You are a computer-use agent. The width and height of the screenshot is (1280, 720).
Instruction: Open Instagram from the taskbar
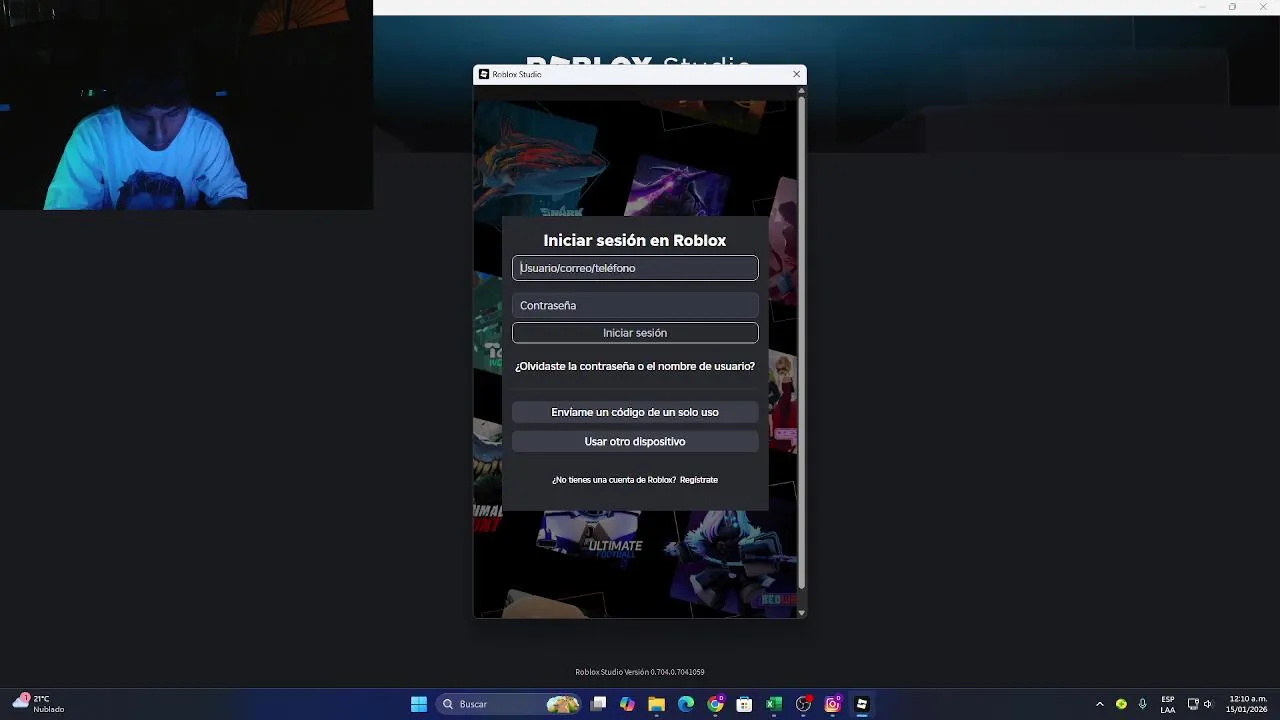(832, 704)
